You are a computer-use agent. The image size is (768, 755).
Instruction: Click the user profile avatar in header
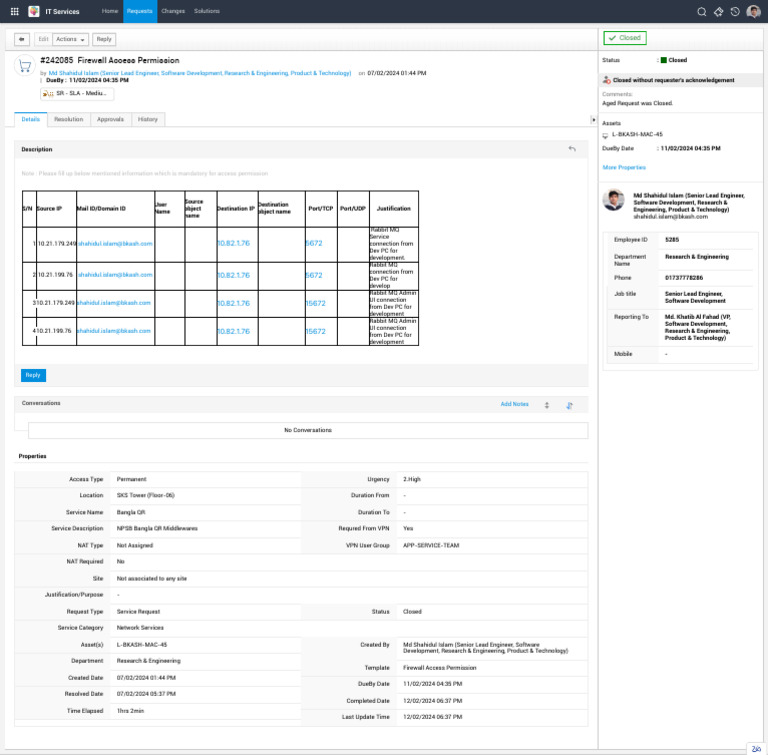754,11
